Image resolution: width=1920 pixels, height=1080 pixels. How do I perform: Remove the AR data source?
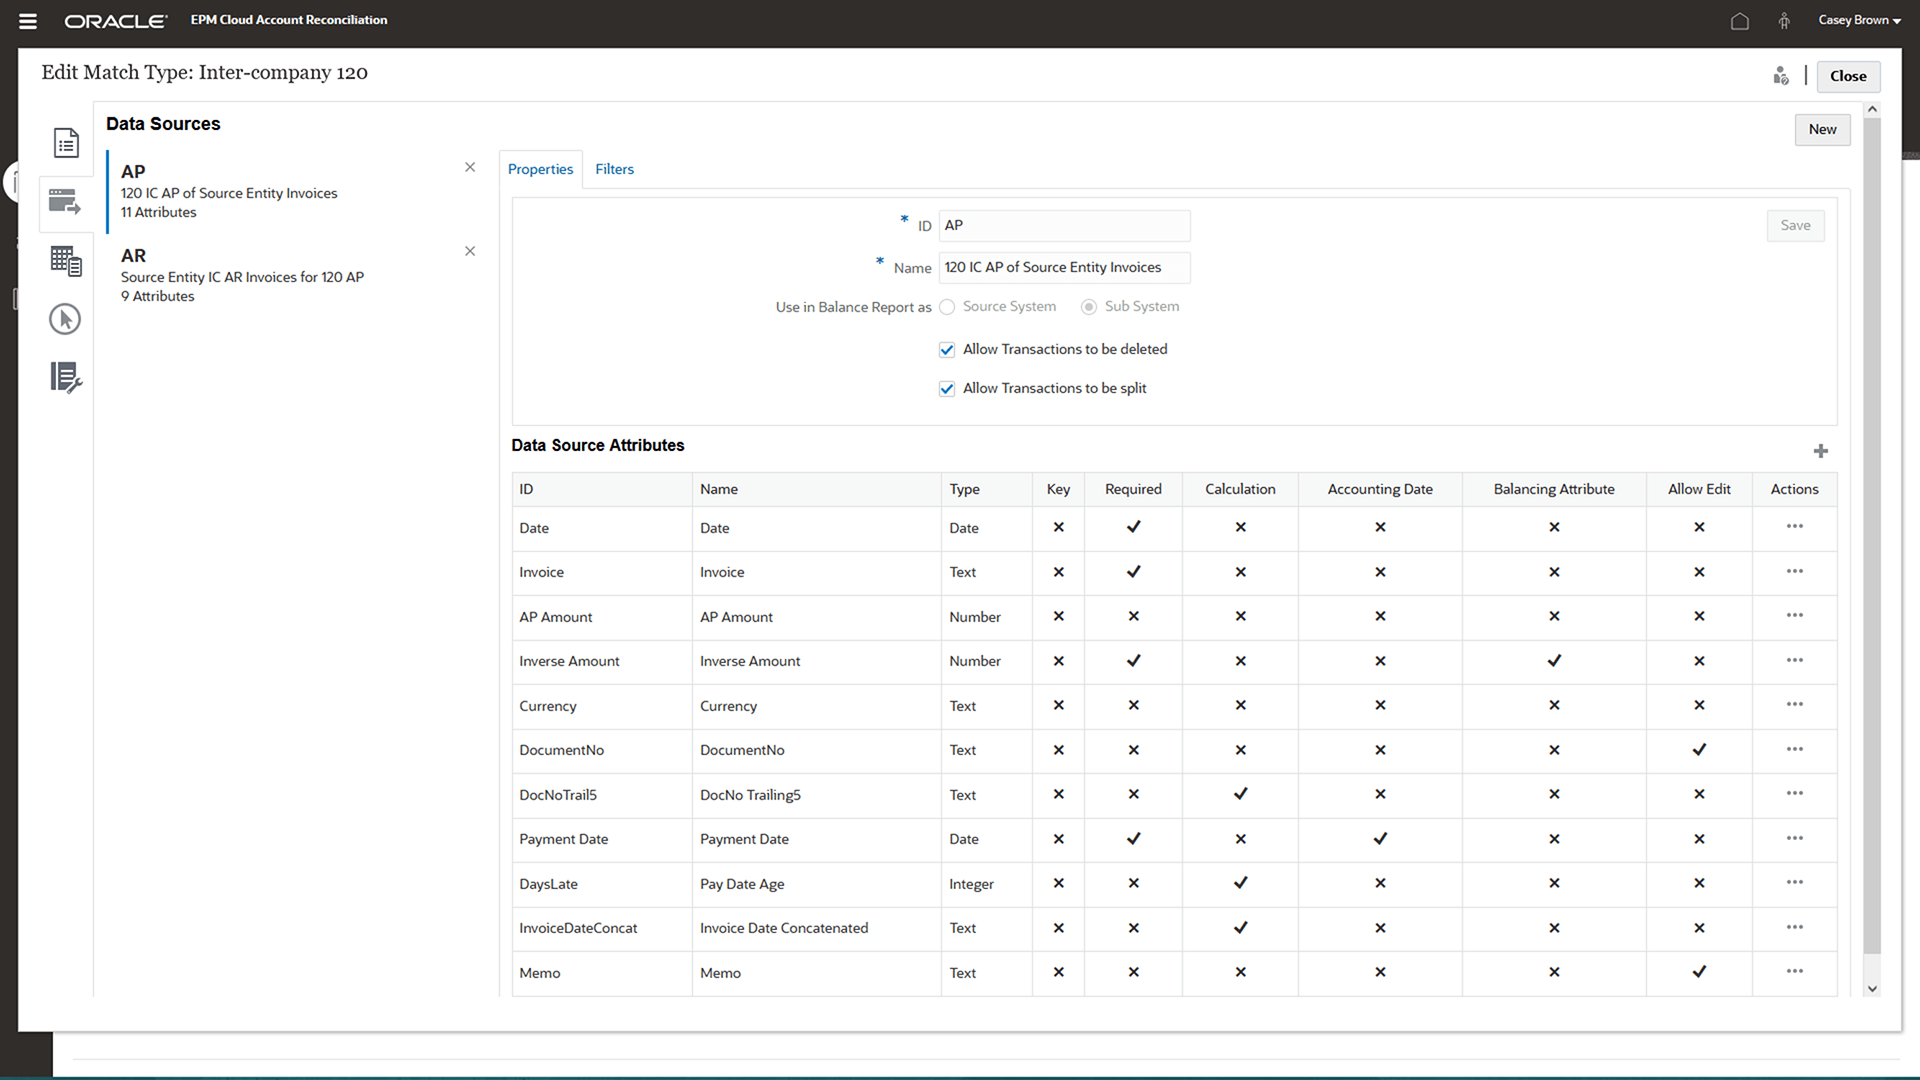click(470, 251)
